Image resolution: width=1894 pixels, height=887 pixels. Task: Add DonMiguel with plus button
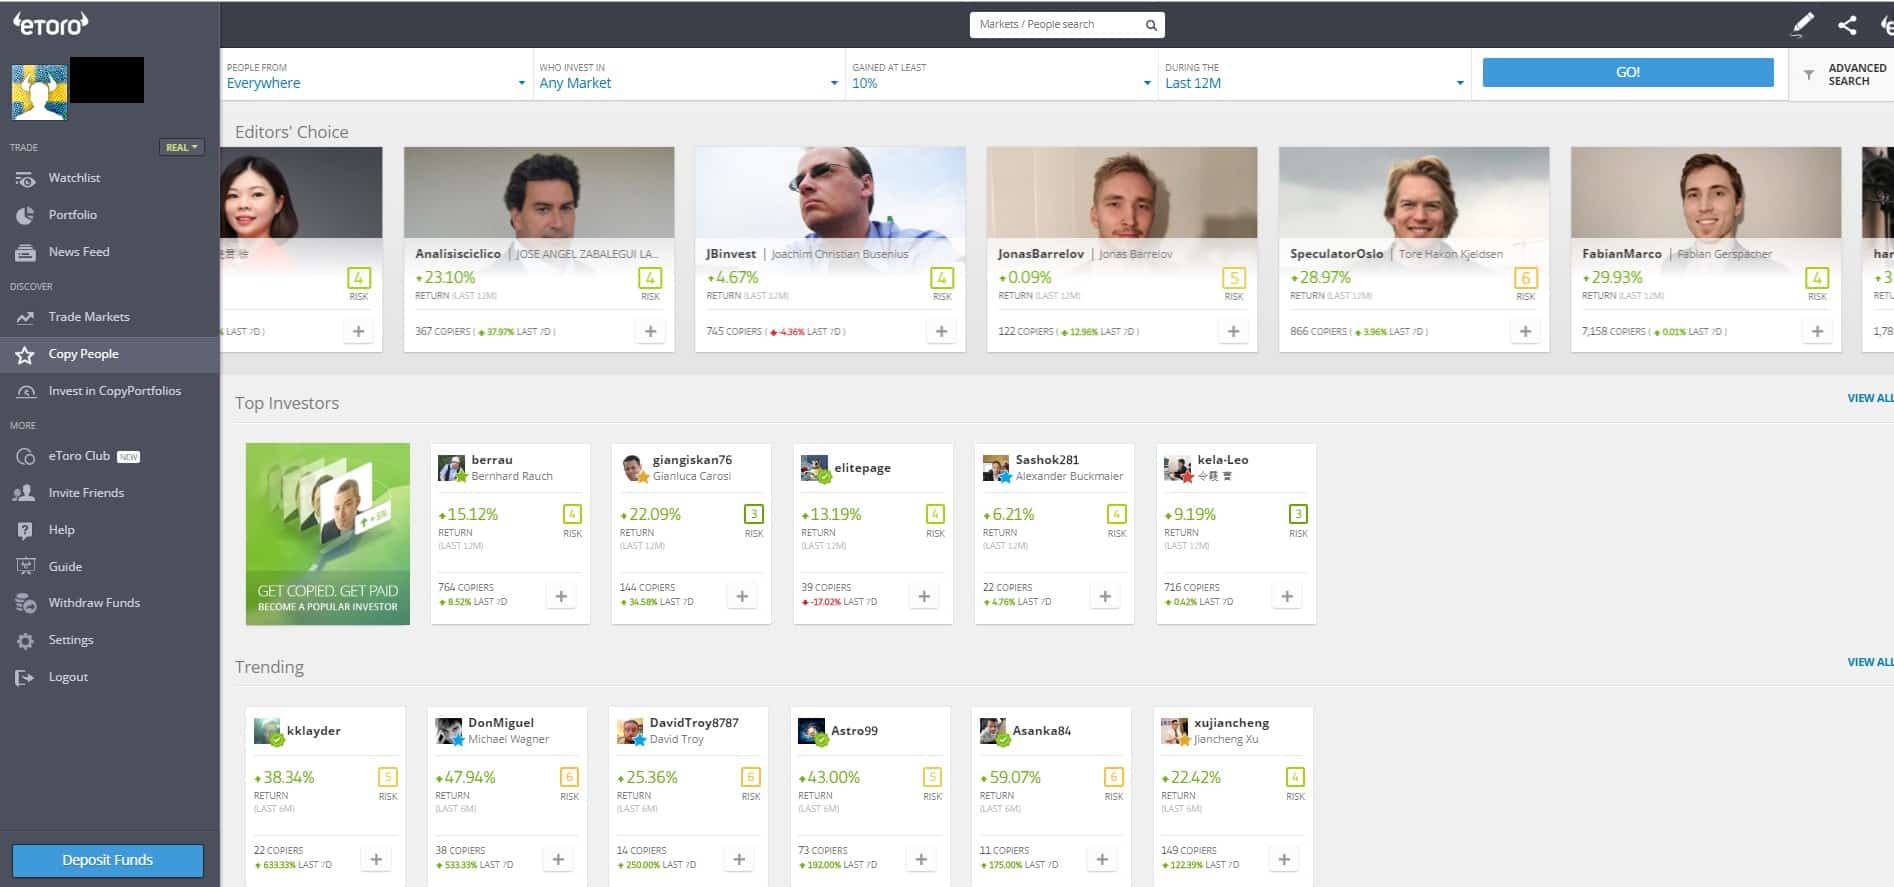pyautogui.click(x=558, y=859)
